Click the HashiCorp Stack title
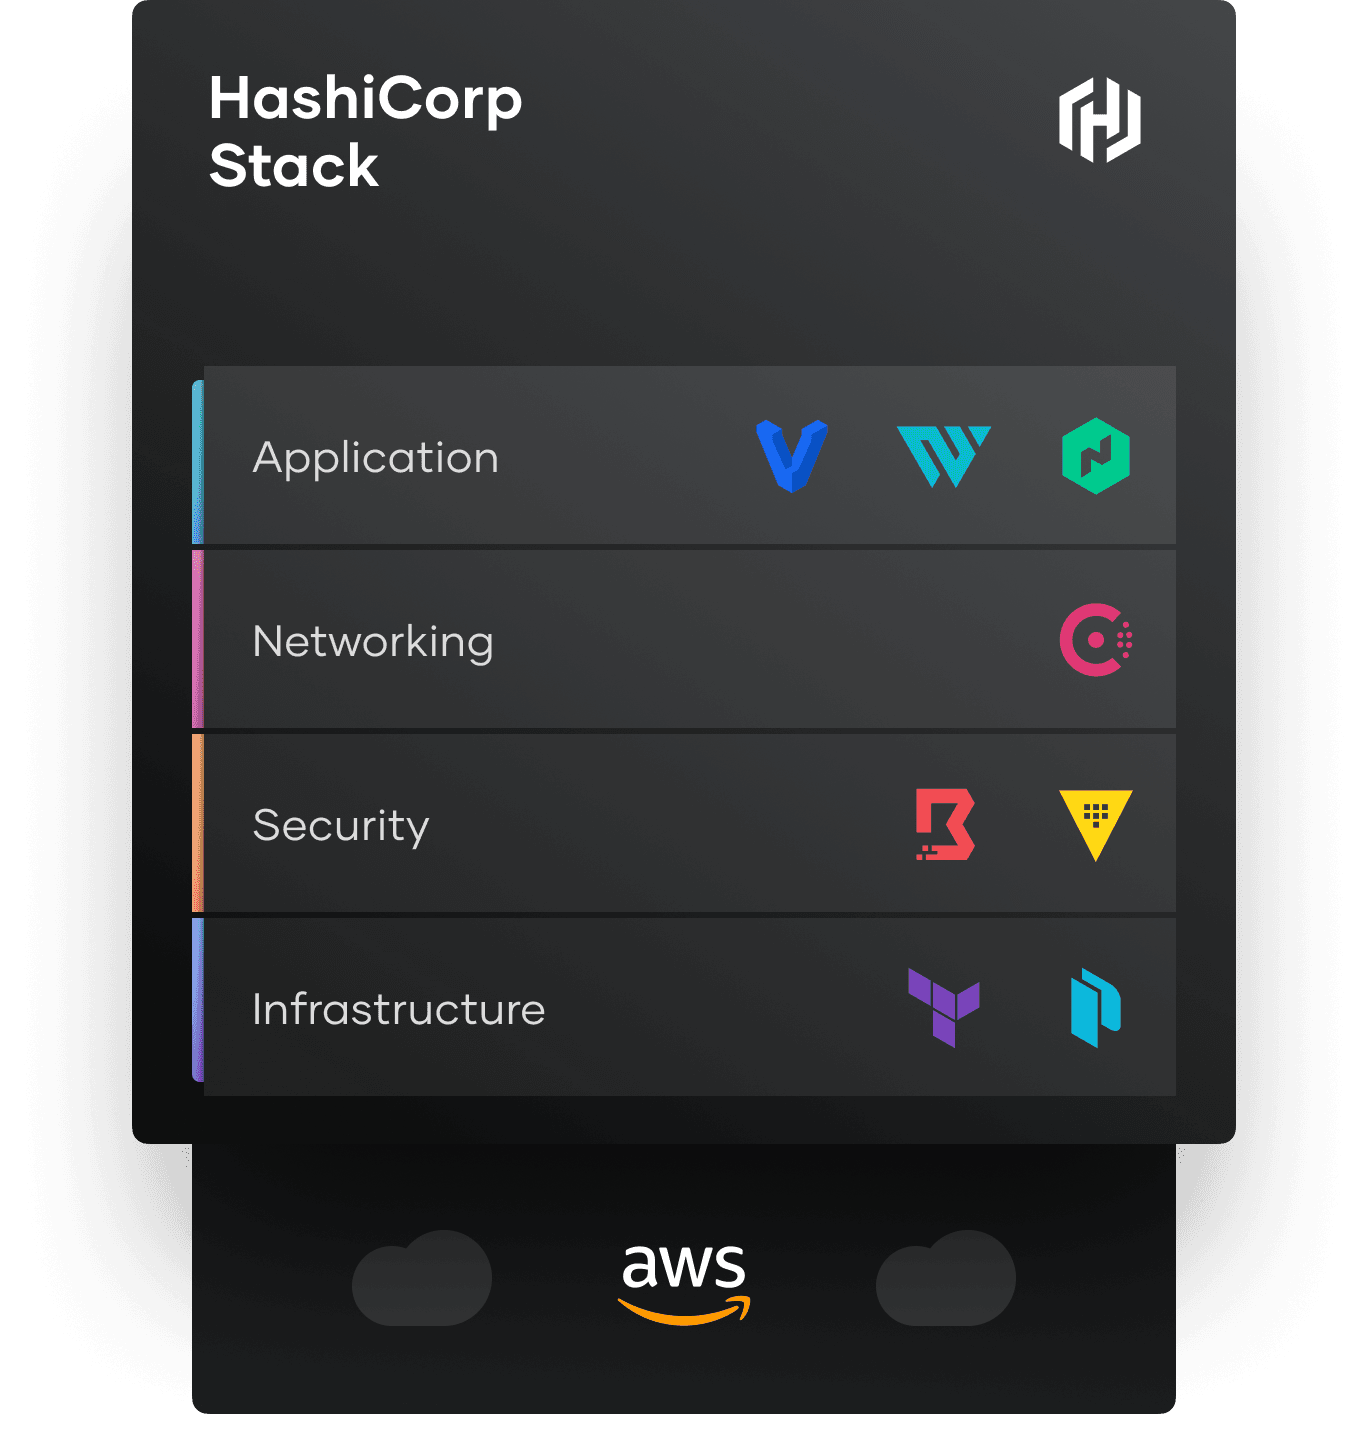Screen dimensions: 1368x1436 [366, 132]
